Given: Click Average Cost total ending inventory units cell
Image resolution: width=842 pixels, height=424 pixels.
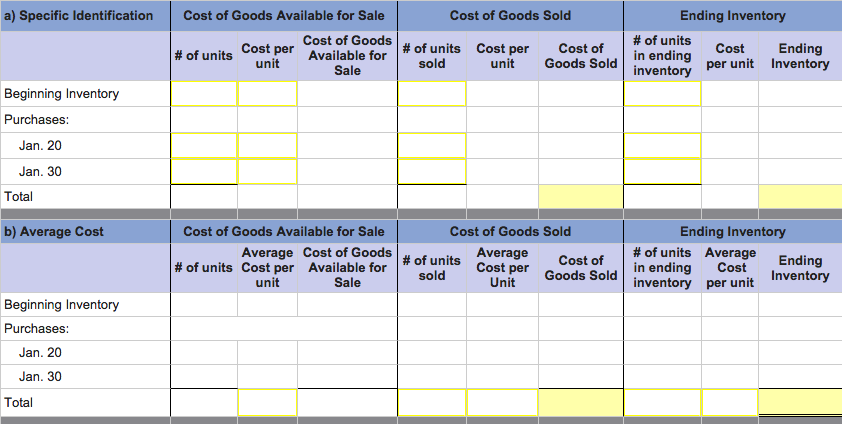Looking at the screenshot, I should coord(662,402).
